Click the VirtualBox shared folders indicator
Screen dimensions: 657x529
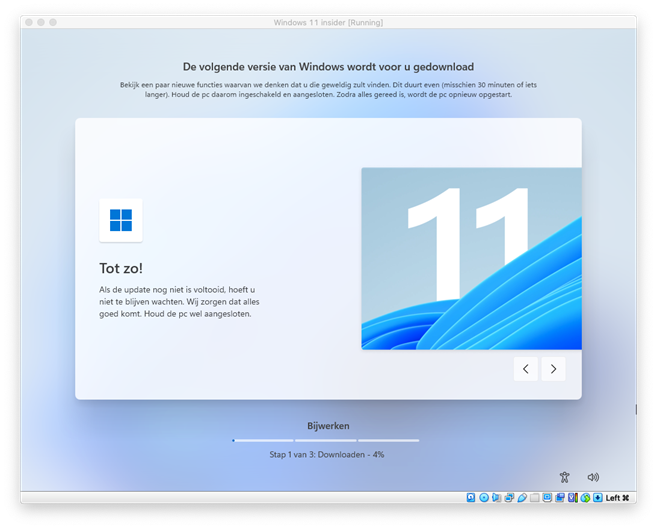click(x=534, y=498)
